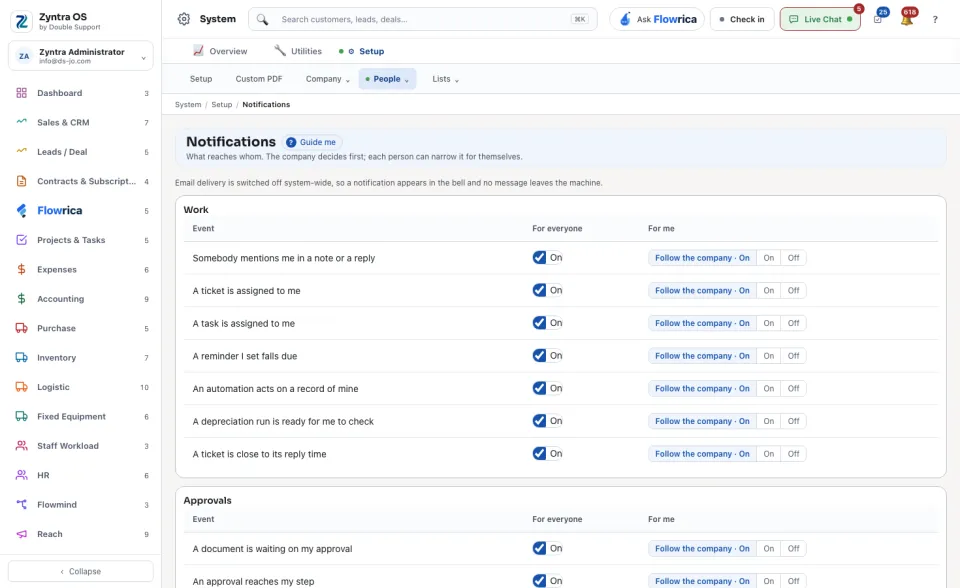
Task: Click the Leads / Deal icon
Action: pyautogui.click(x=21, y=151)
